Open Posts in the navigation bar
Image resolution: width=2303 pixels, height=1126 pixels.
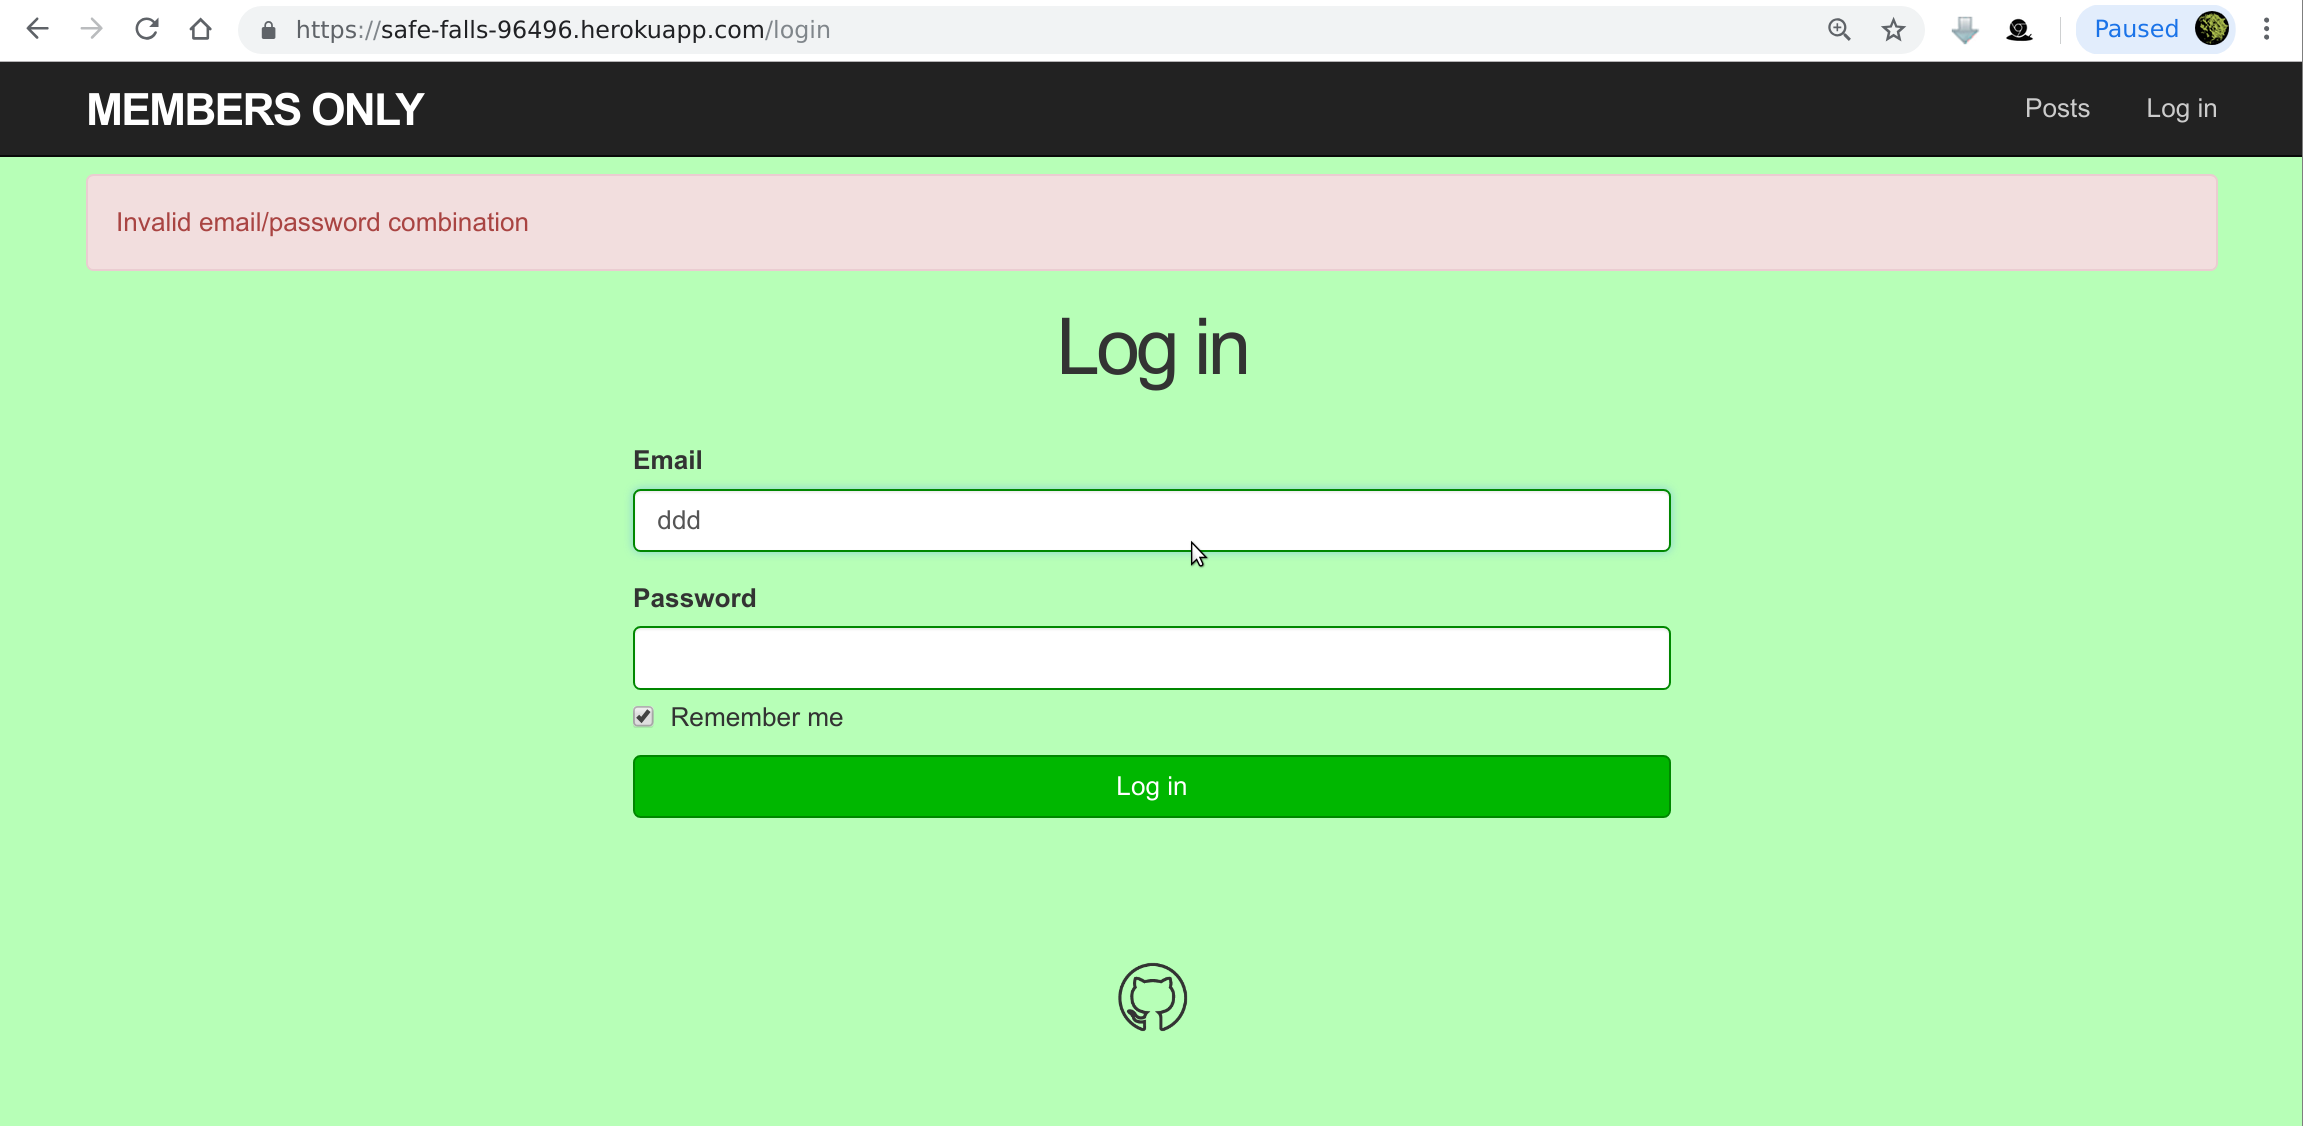click(2057, 108)
